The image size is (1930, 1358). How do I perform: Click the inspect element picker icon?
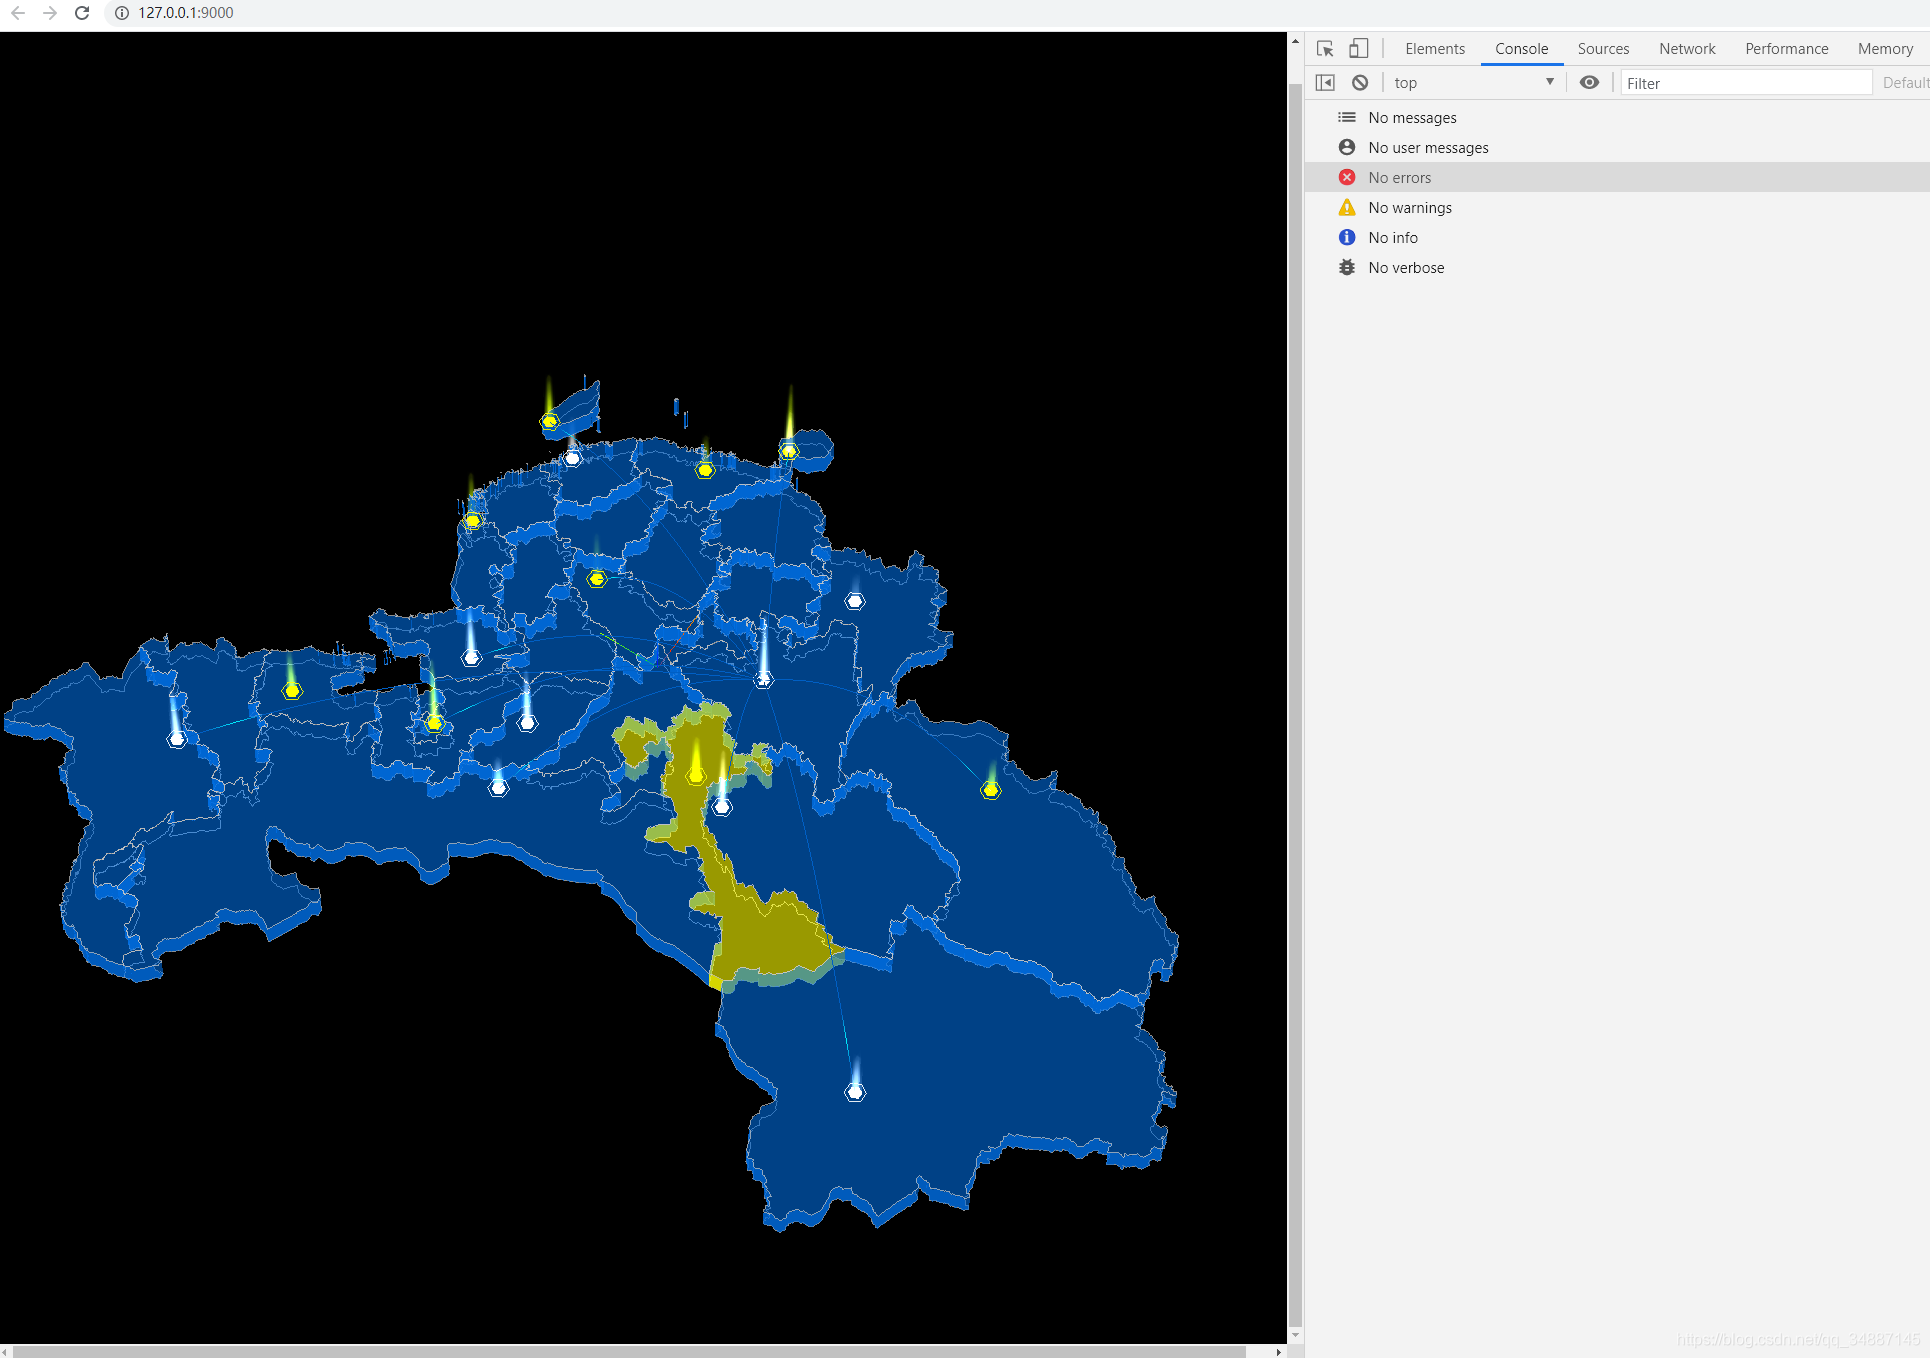coord(1325,49)
